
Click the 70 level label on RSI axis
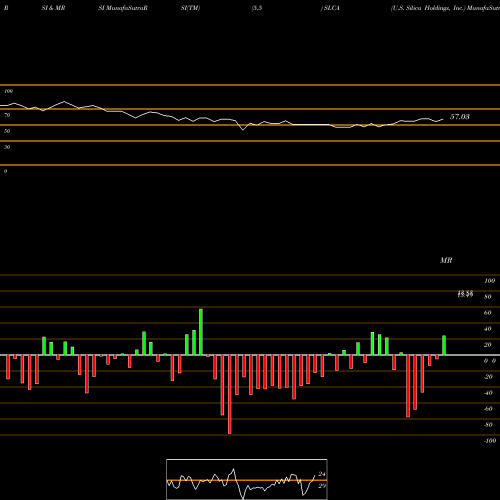[x=7, y=115]
